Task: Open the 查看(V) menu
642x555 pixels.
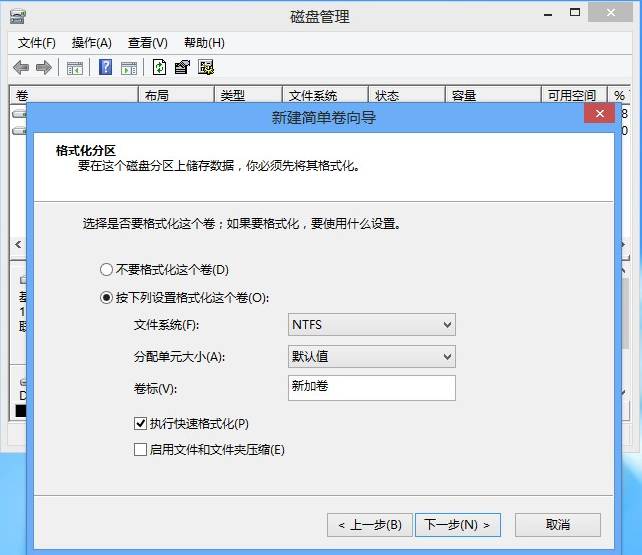Action: click(148, 43)
